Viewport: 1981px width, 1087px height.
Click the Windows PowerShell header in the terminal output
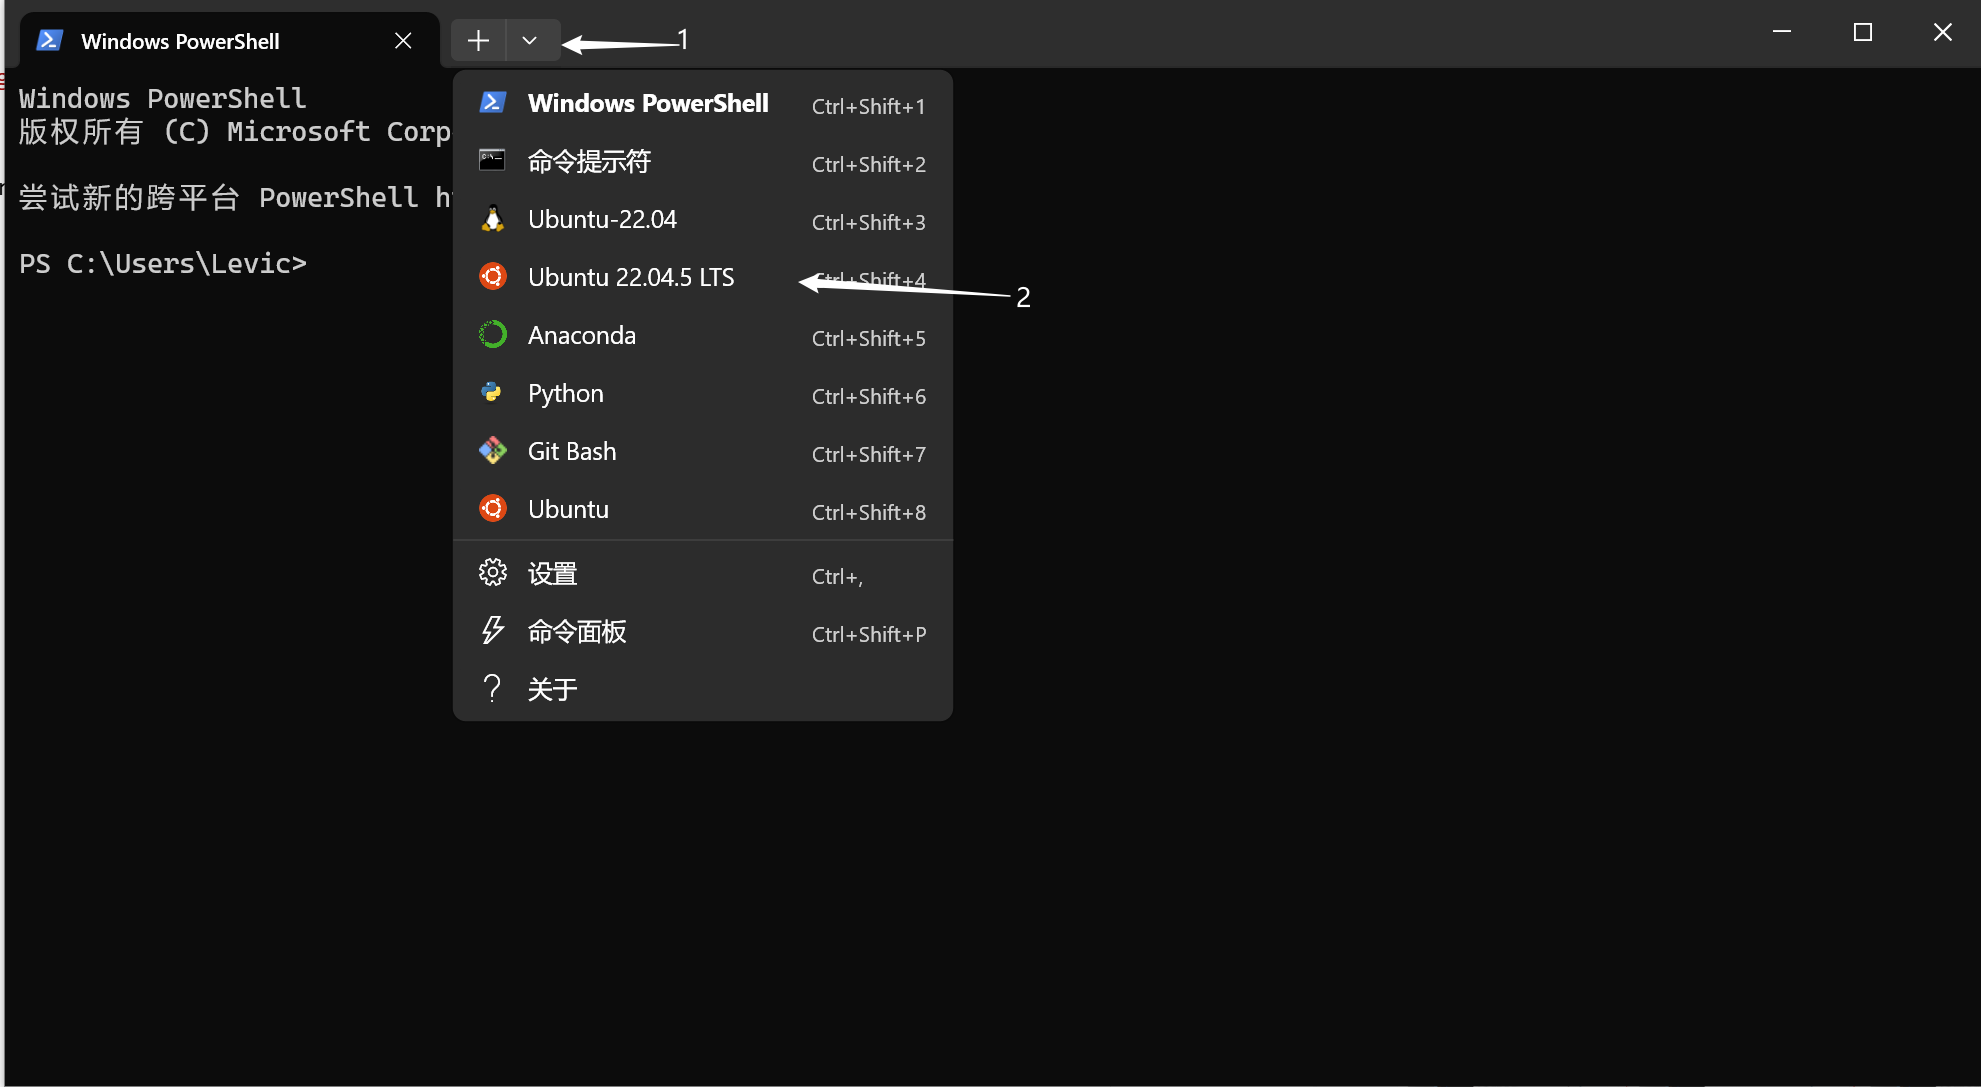[x=163, y=98]
